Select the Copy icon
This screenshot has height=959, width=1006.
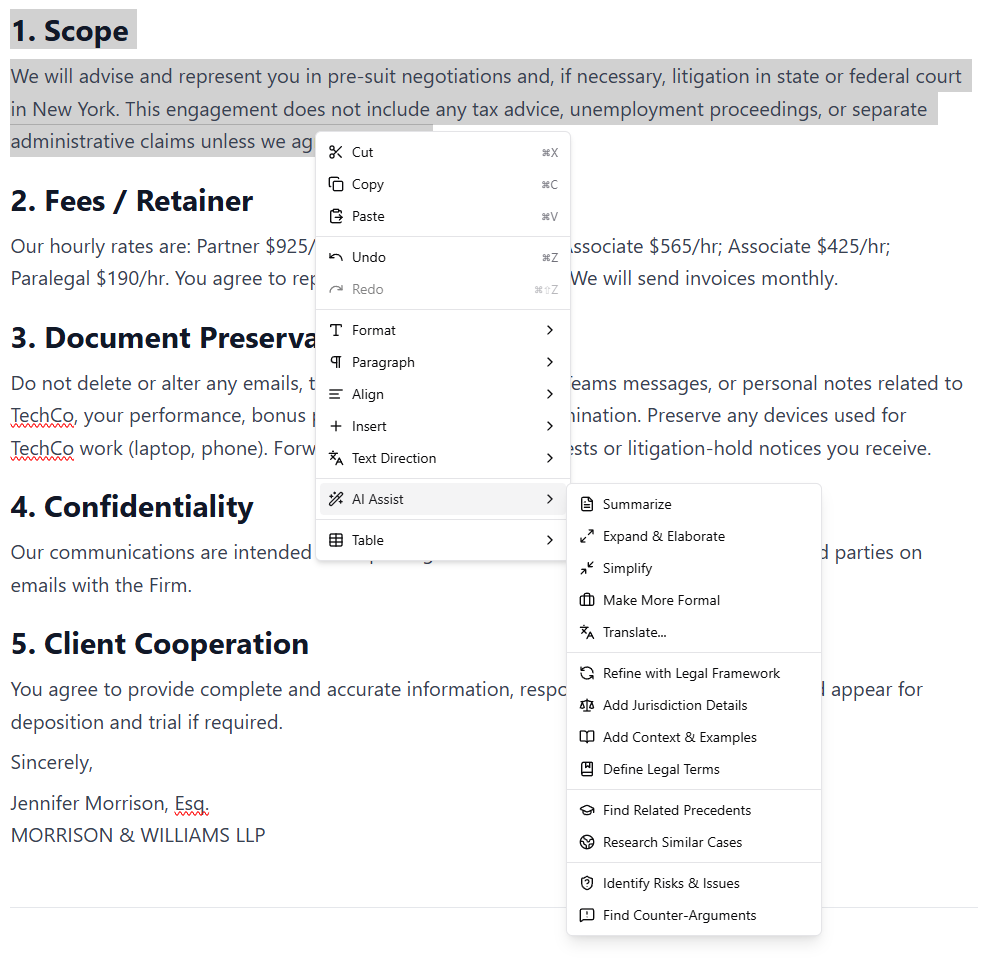(335, 184)
